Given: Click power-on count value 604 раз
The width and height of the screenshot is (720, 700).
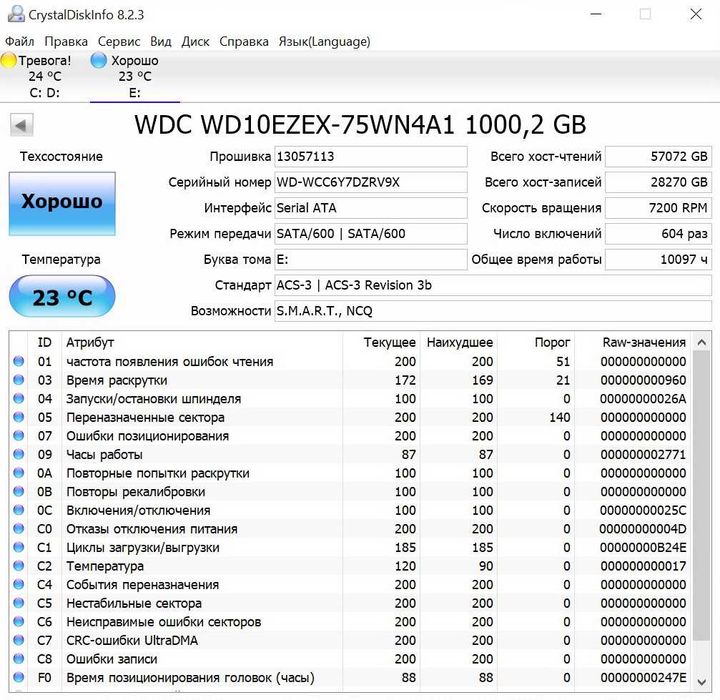Looking at the screenshot, I should [x=658, y=234].
